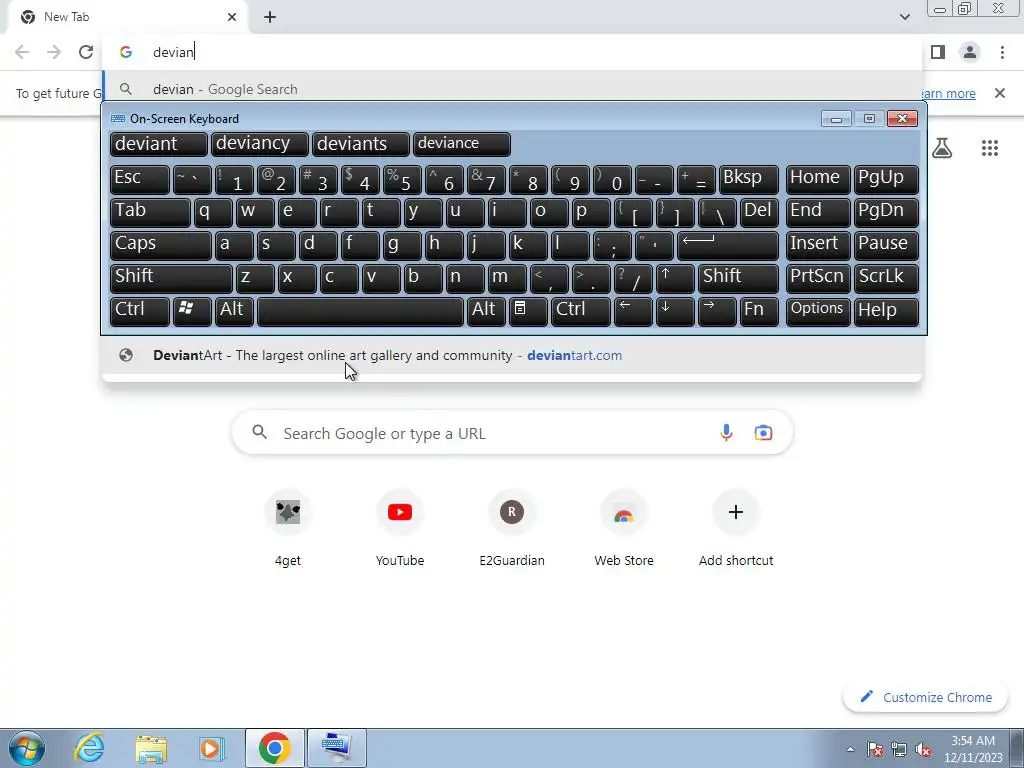
Task: Toggle the left Ctrl key
Action: (x=140, y=312)
